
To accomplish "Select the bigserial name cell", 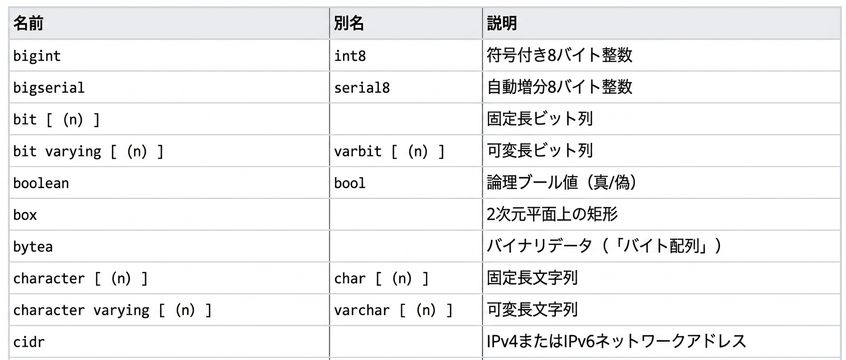I will tap(169, 87).
